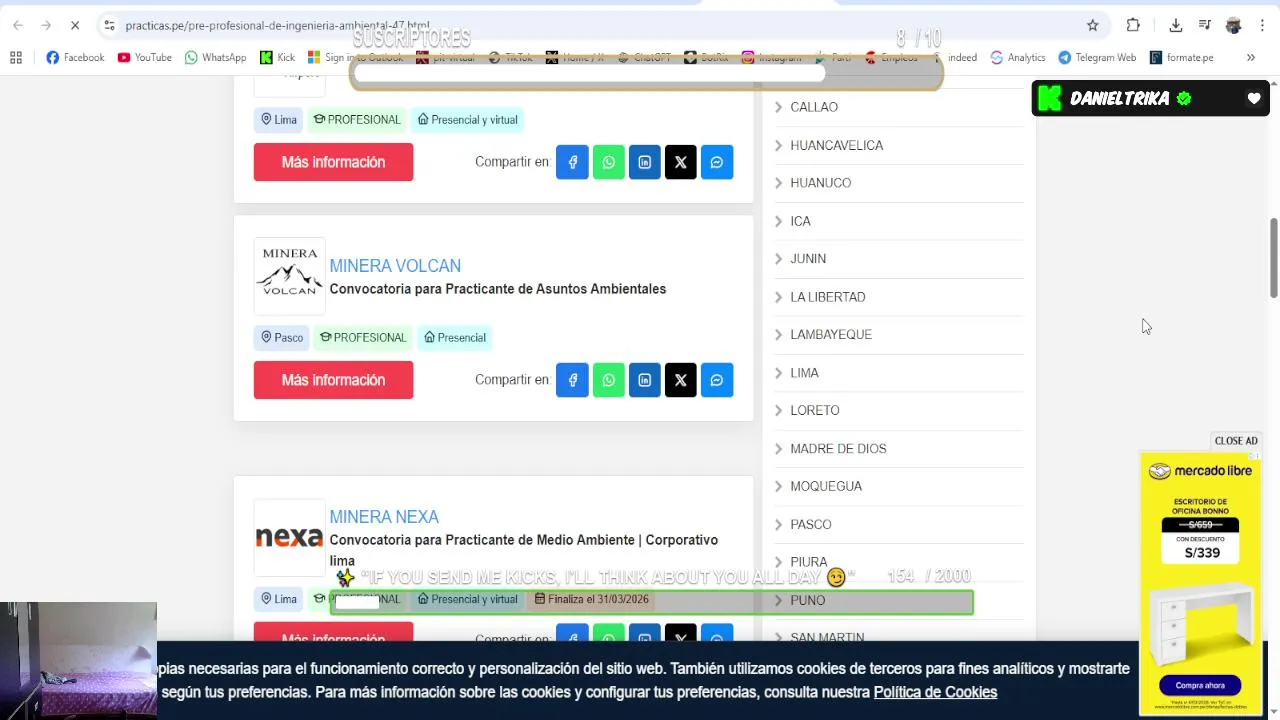Click the Pasco location tag
Viewport: 1280px width, 720px height.
pos(282,337)
